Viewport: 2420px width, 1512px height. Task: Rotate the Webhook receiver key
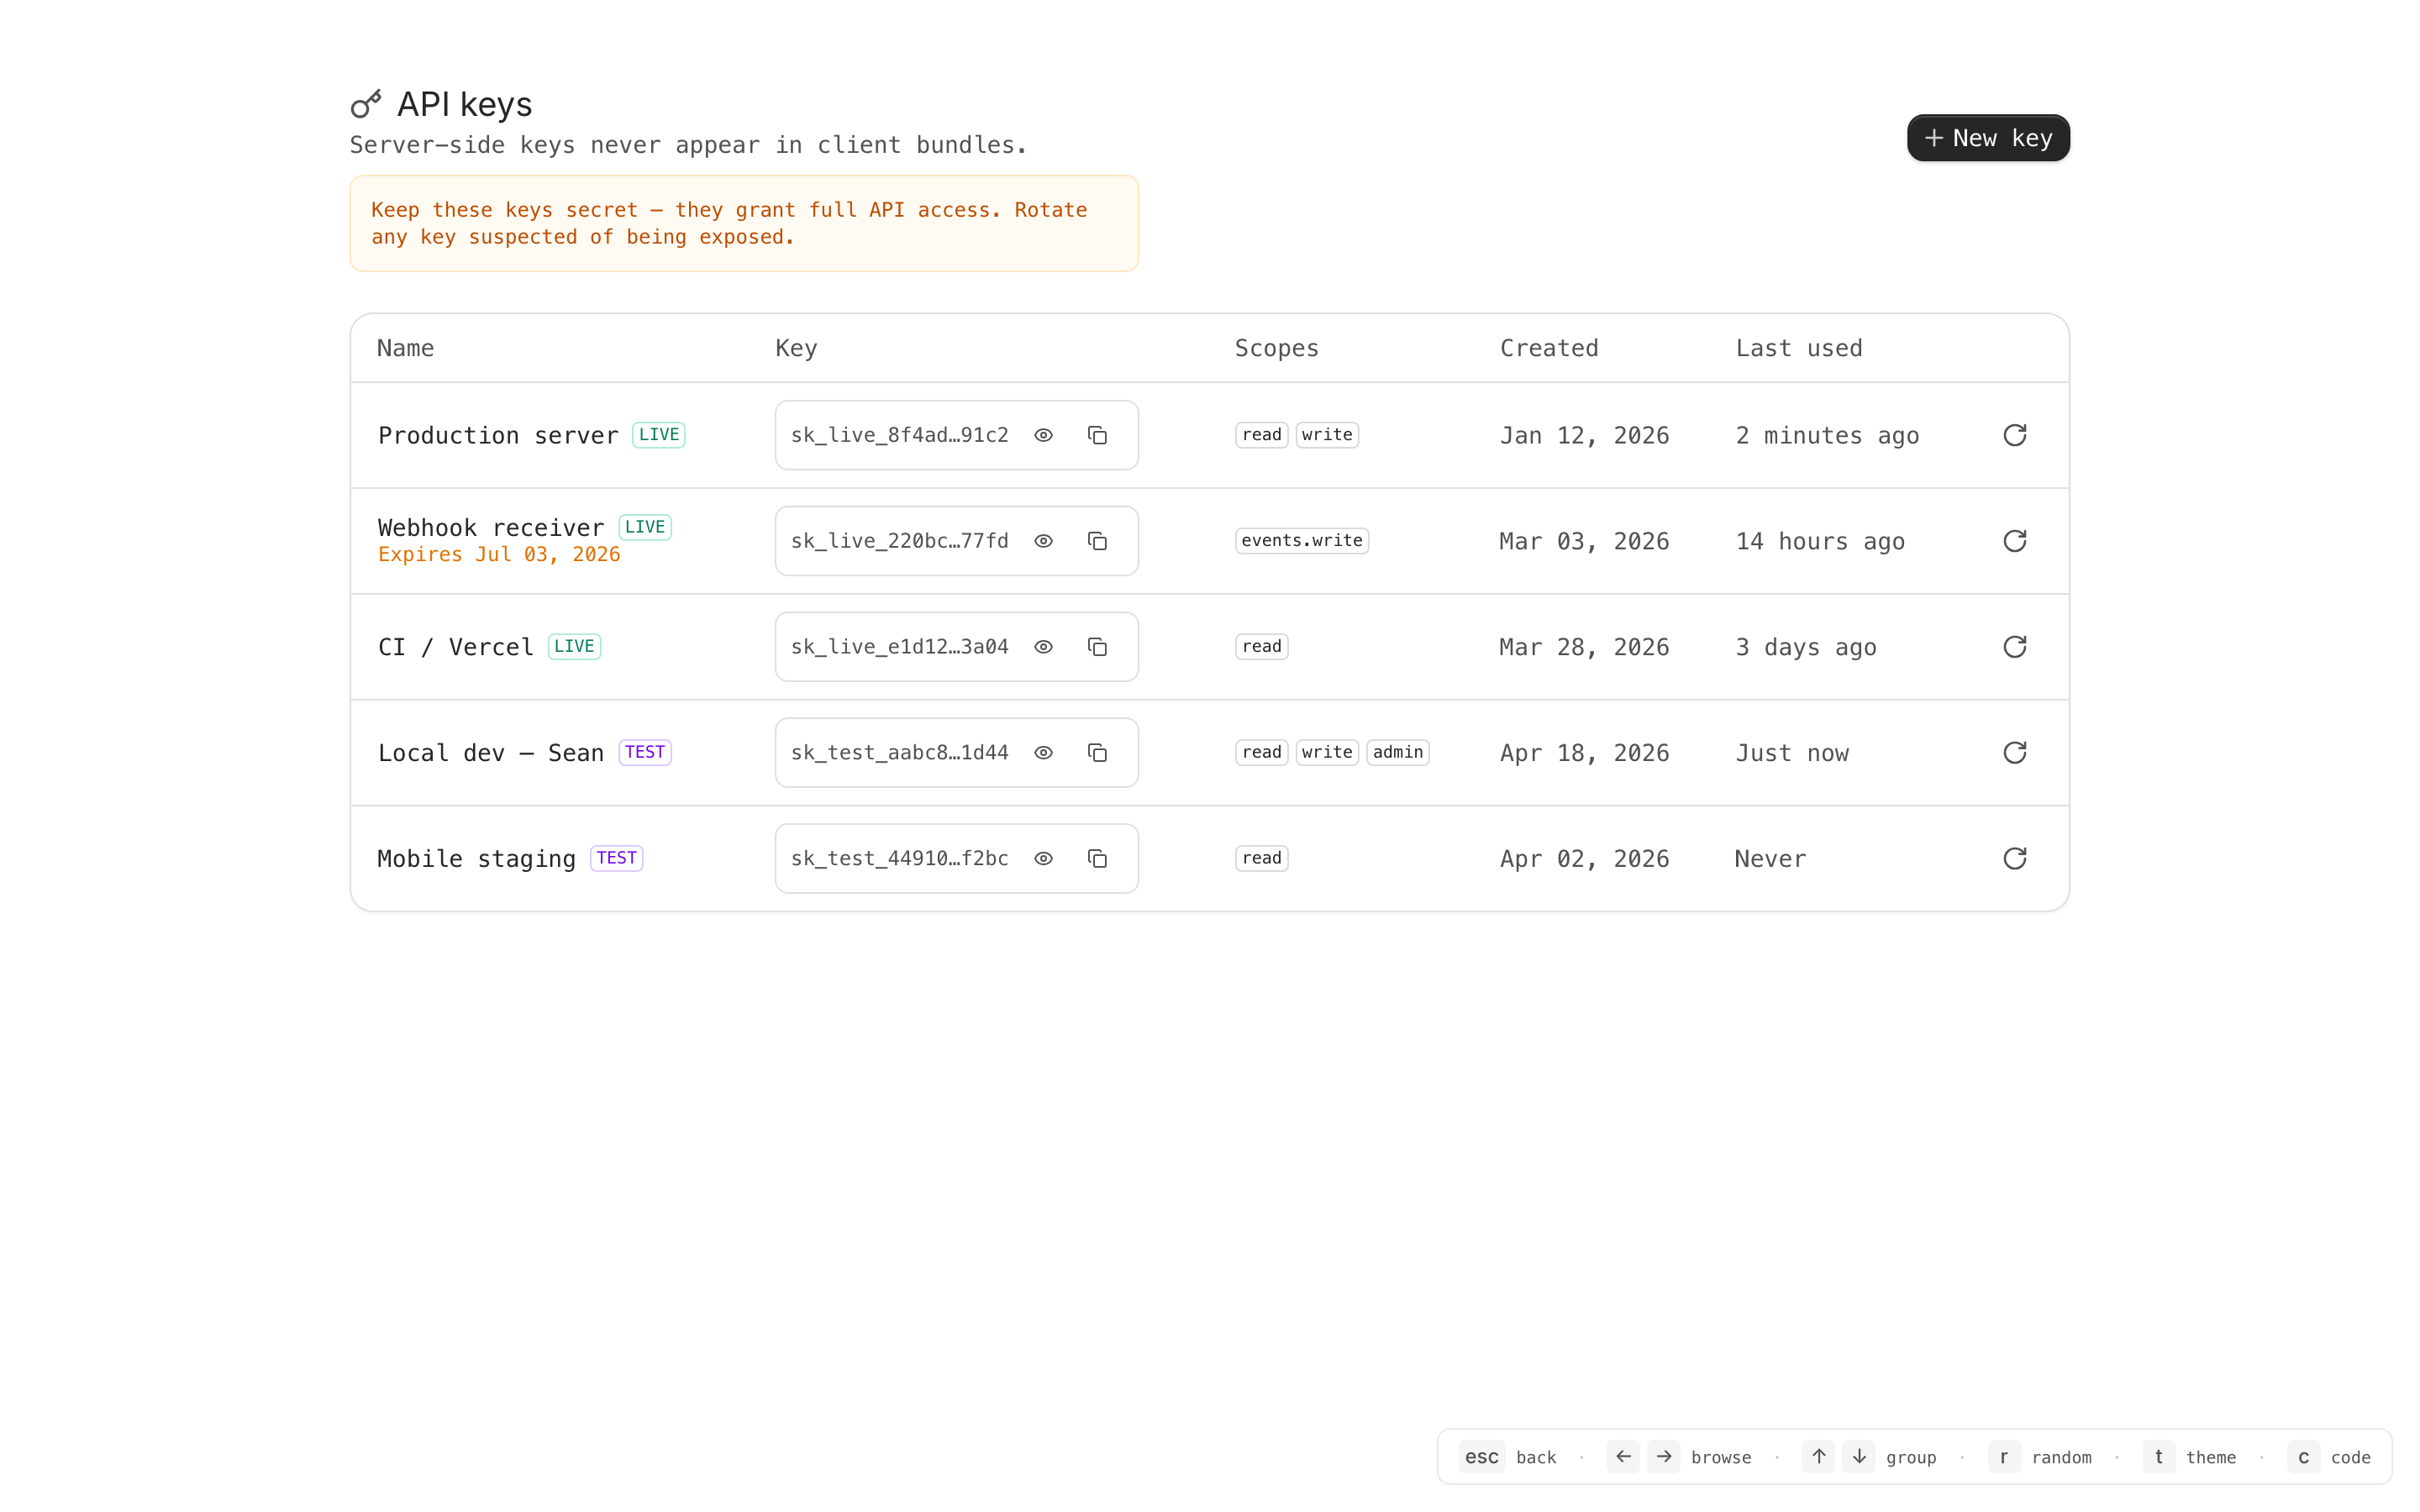coord(2014,541)
